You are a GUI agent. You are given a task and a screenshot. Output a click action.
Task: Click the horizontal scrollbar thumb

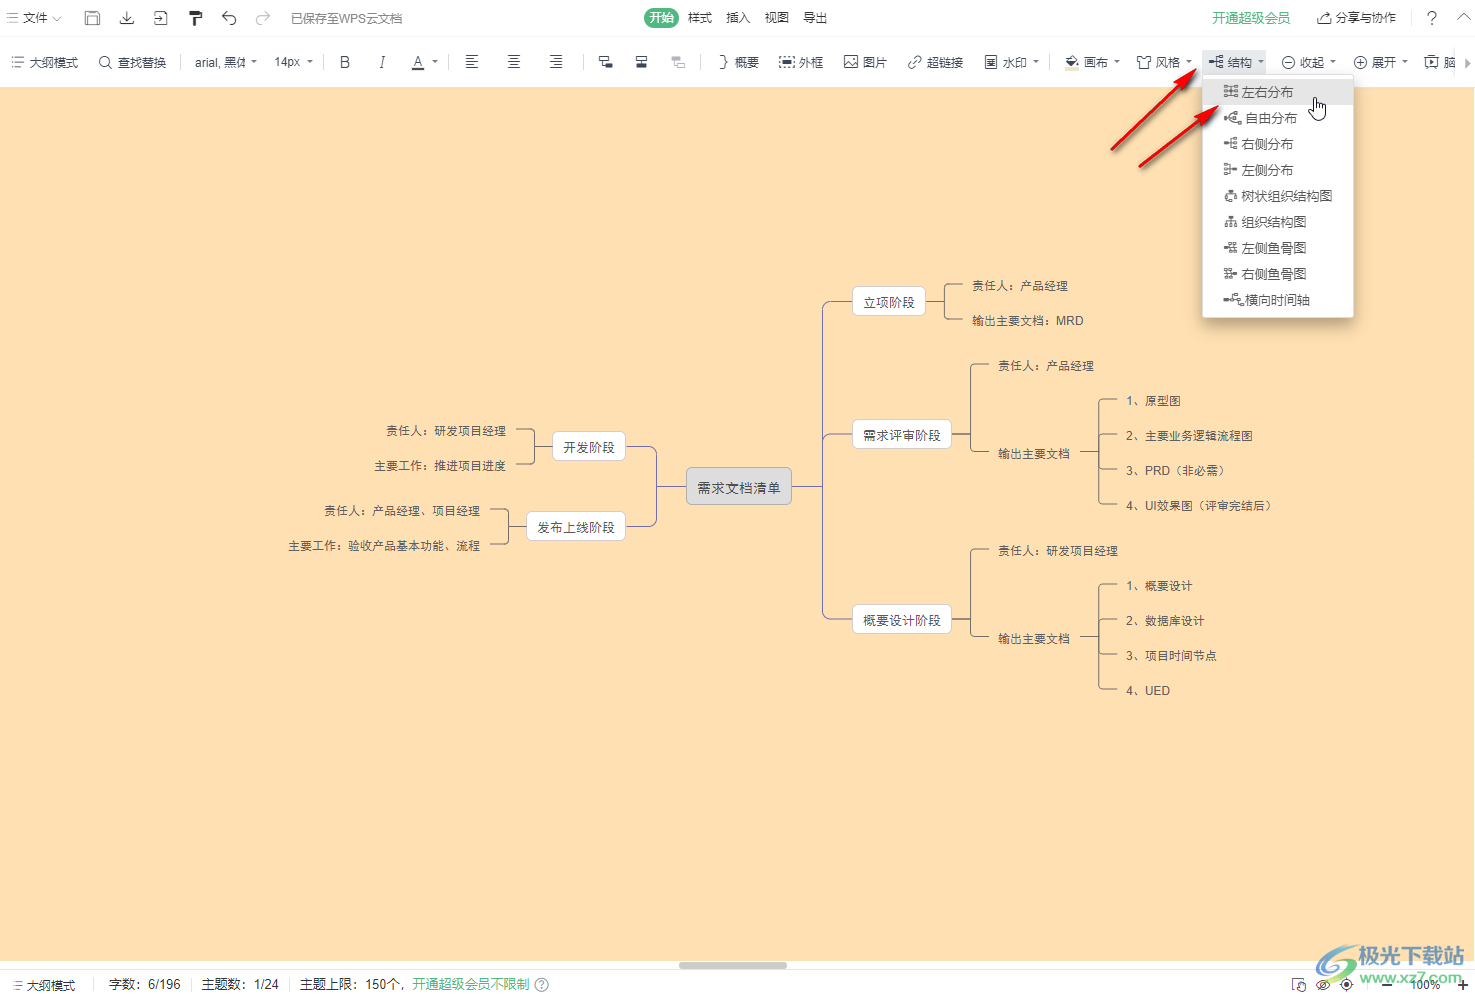[733, 965]
